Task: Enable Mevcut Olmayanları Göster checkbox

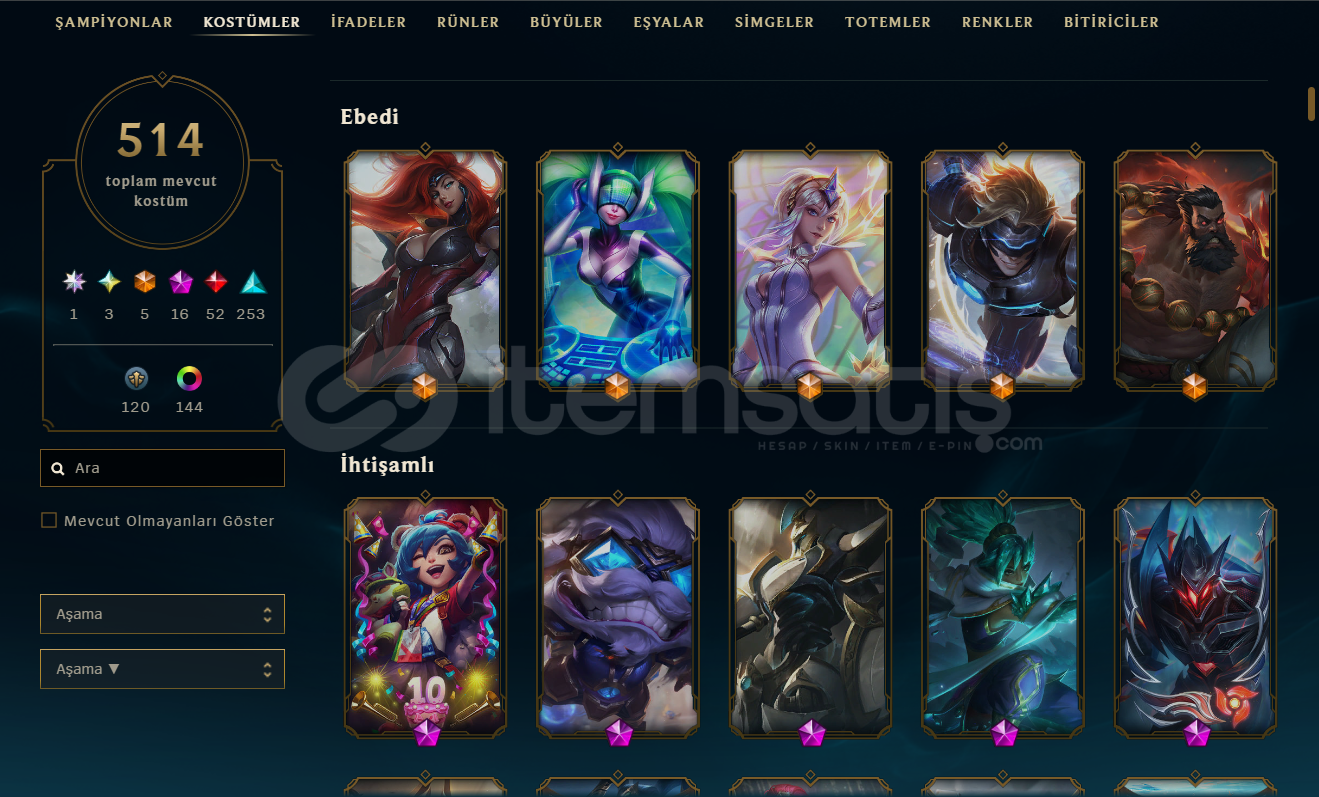Action: (49, 520)
